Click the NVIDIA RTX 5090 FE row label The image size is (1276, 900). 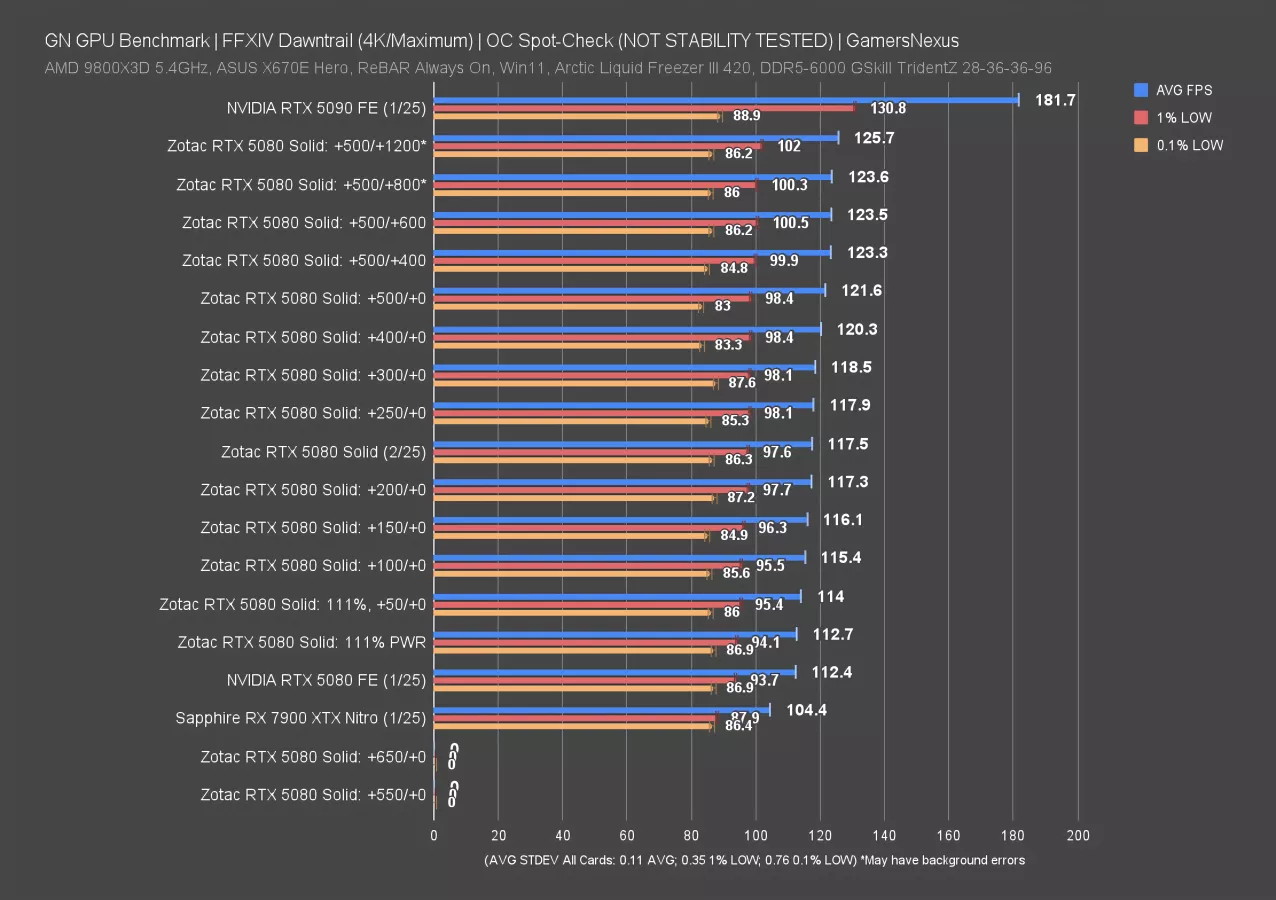pos(327,108)
